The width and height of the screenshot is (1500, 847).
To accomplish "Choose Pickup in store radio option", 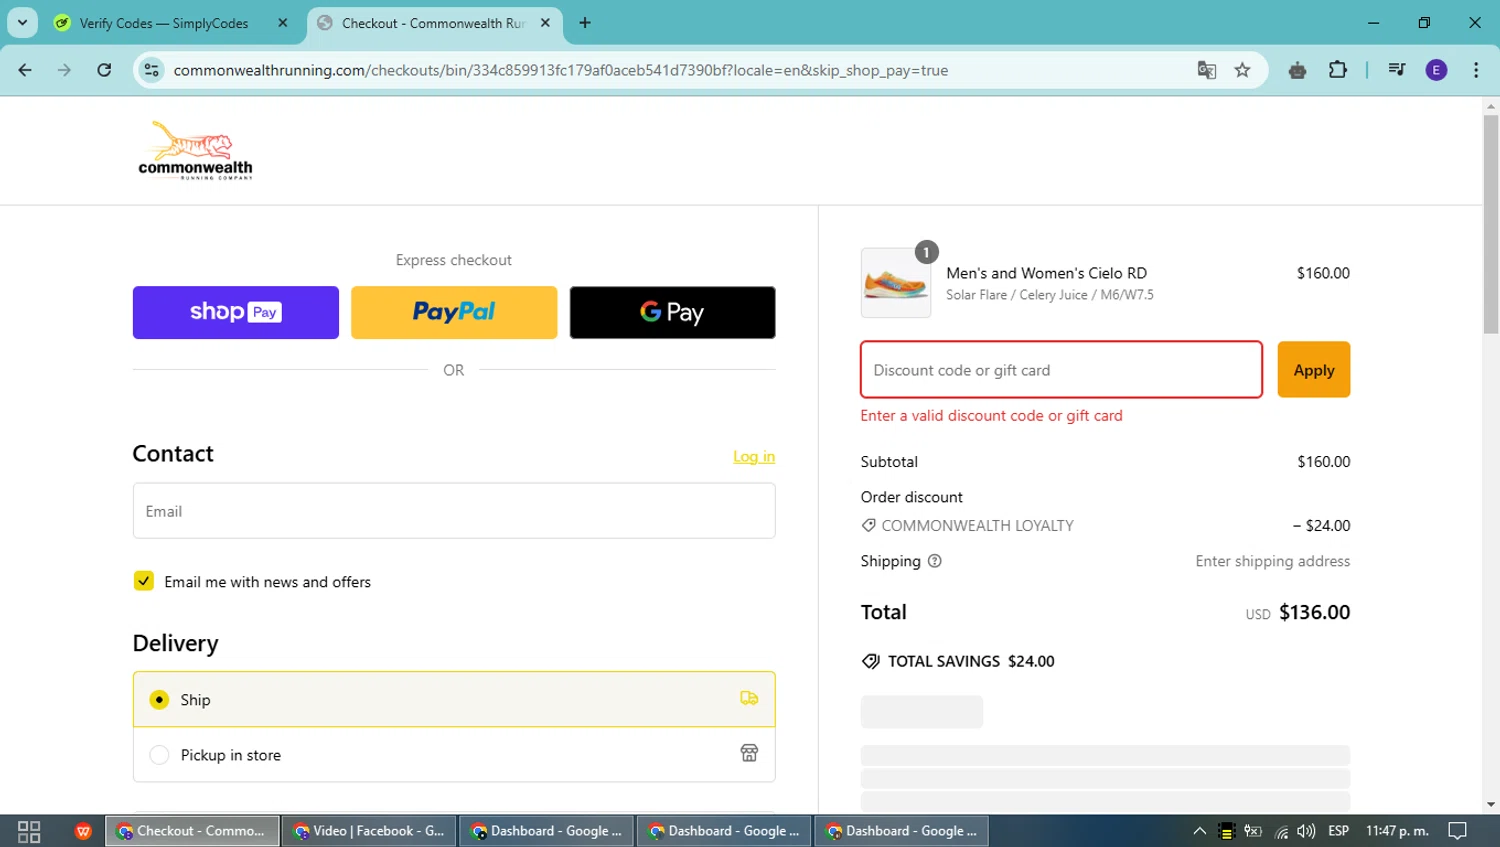I will pos(159,755).
